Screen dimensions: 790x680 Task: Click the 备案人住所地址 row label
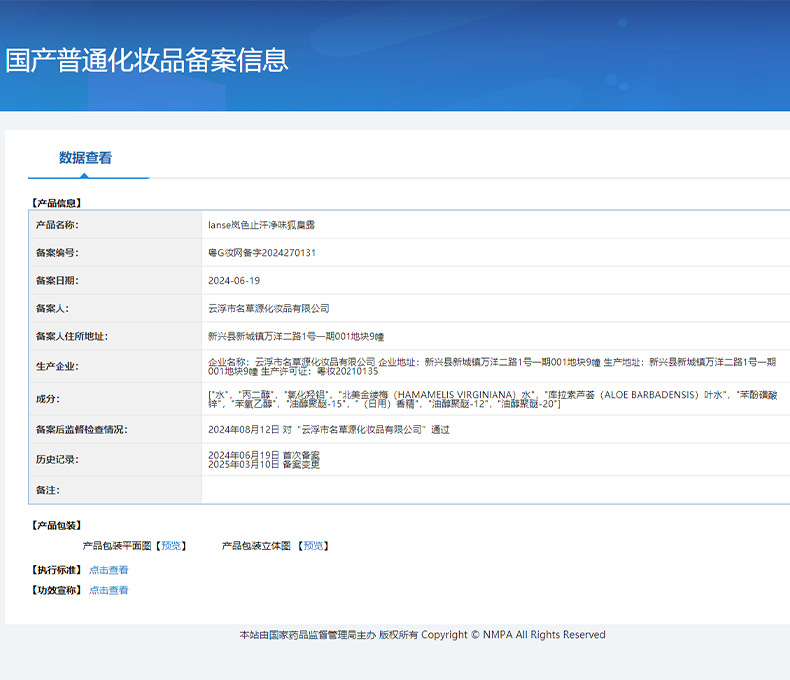(72, 336)
